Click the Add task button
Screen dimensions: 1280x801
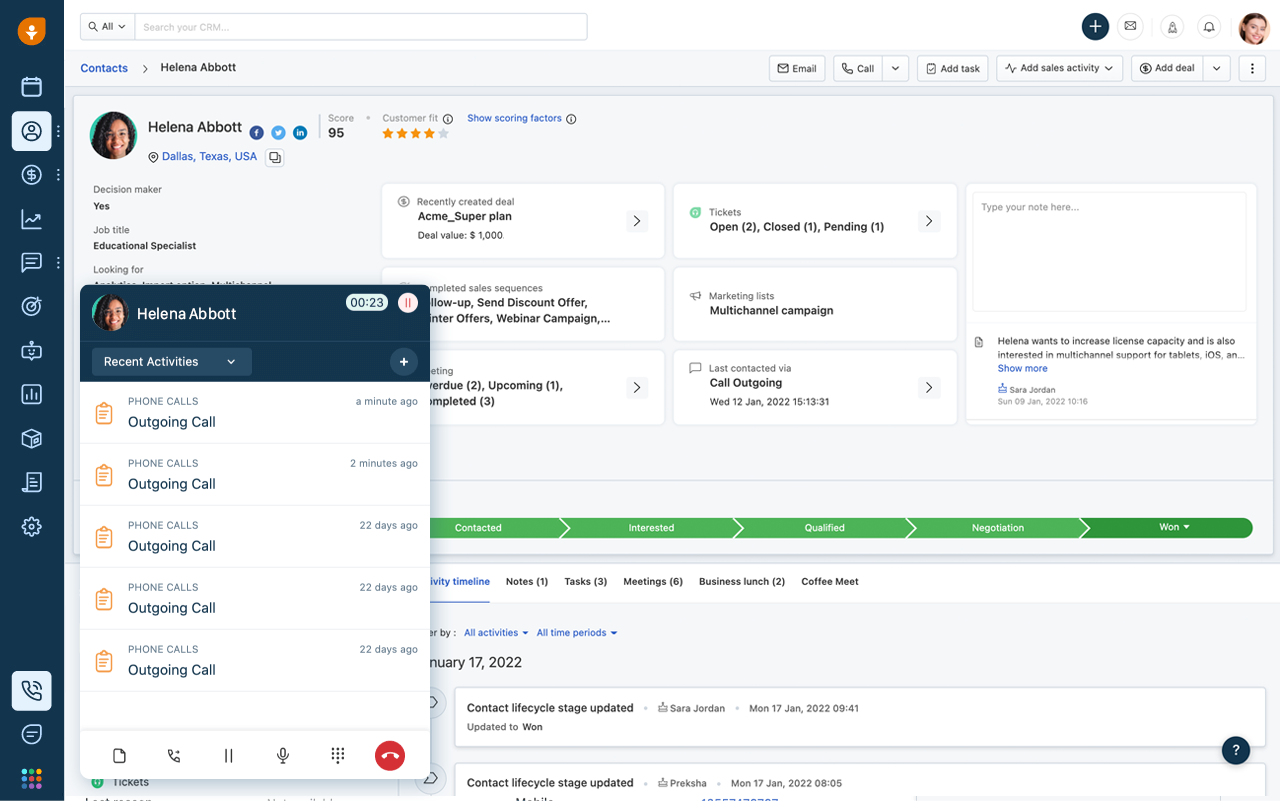coord(952,68)
